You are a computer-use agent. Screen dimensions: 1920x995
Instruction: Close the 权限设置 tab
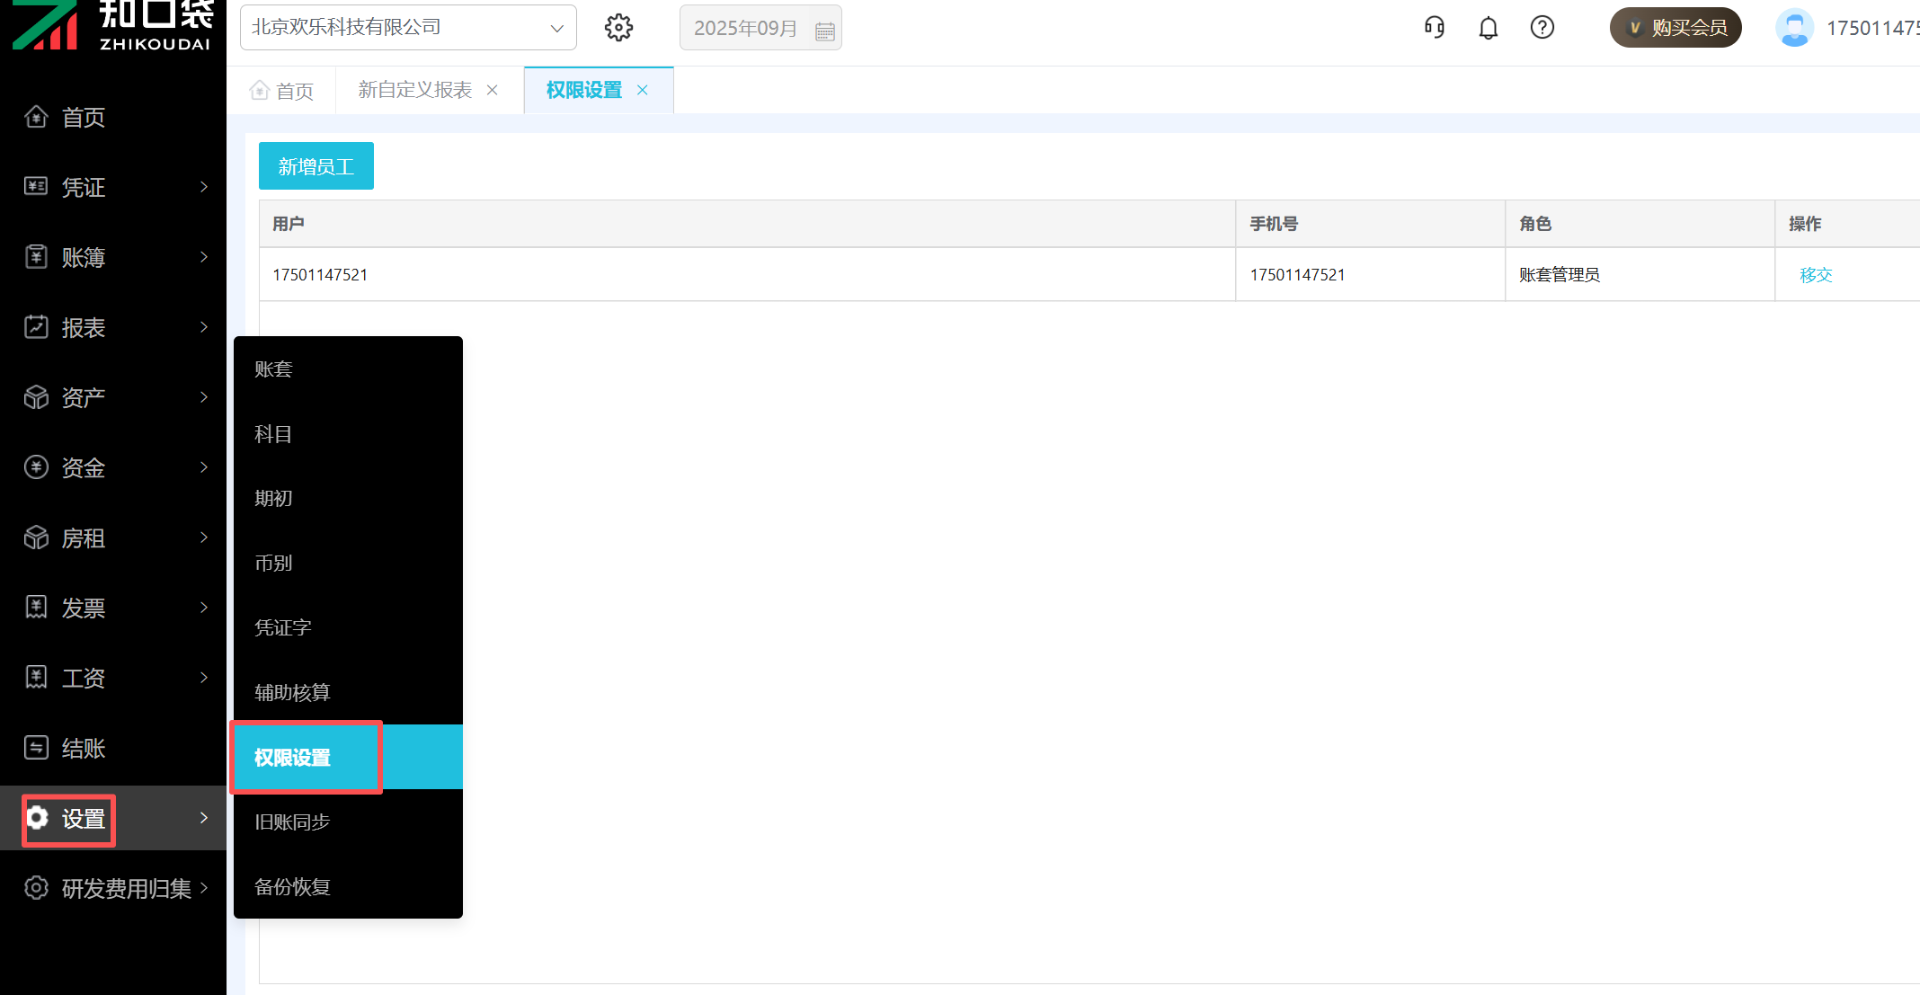pyautogui.click(x=642, y=90)
